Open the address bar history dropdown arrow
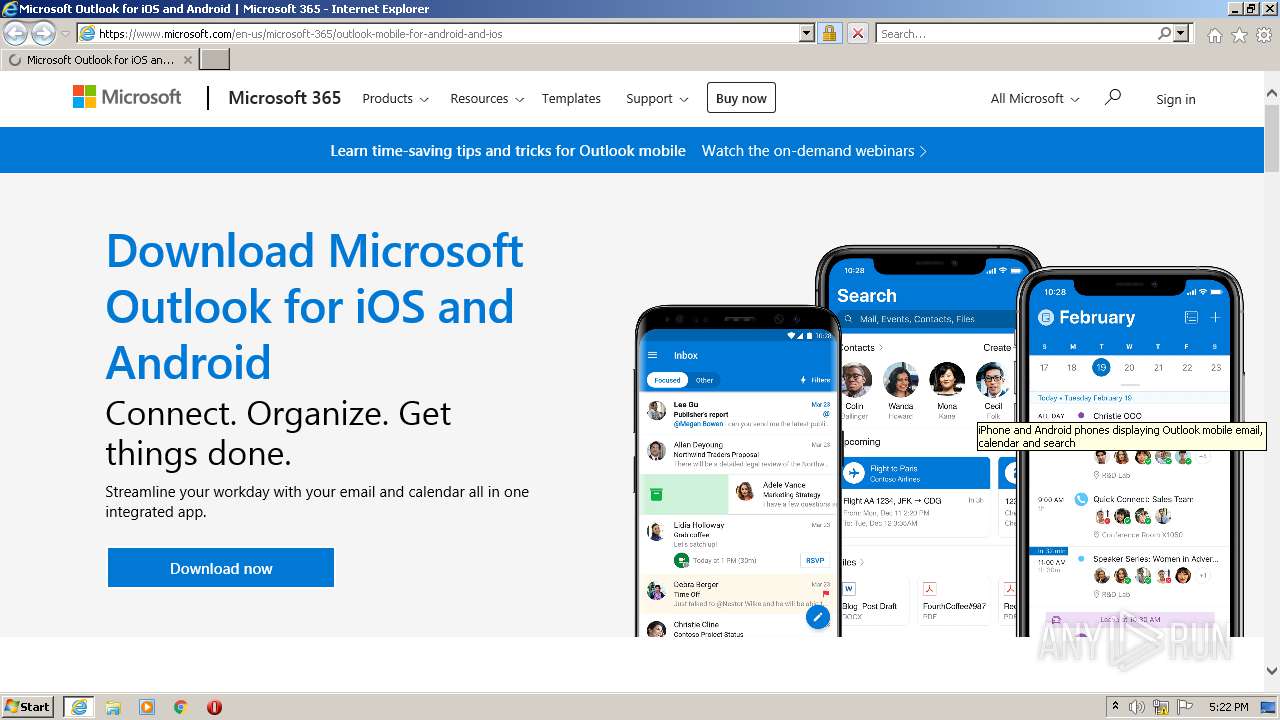Image resolution: width=1280 pixels, height=720 pixels. pos(807,33)
